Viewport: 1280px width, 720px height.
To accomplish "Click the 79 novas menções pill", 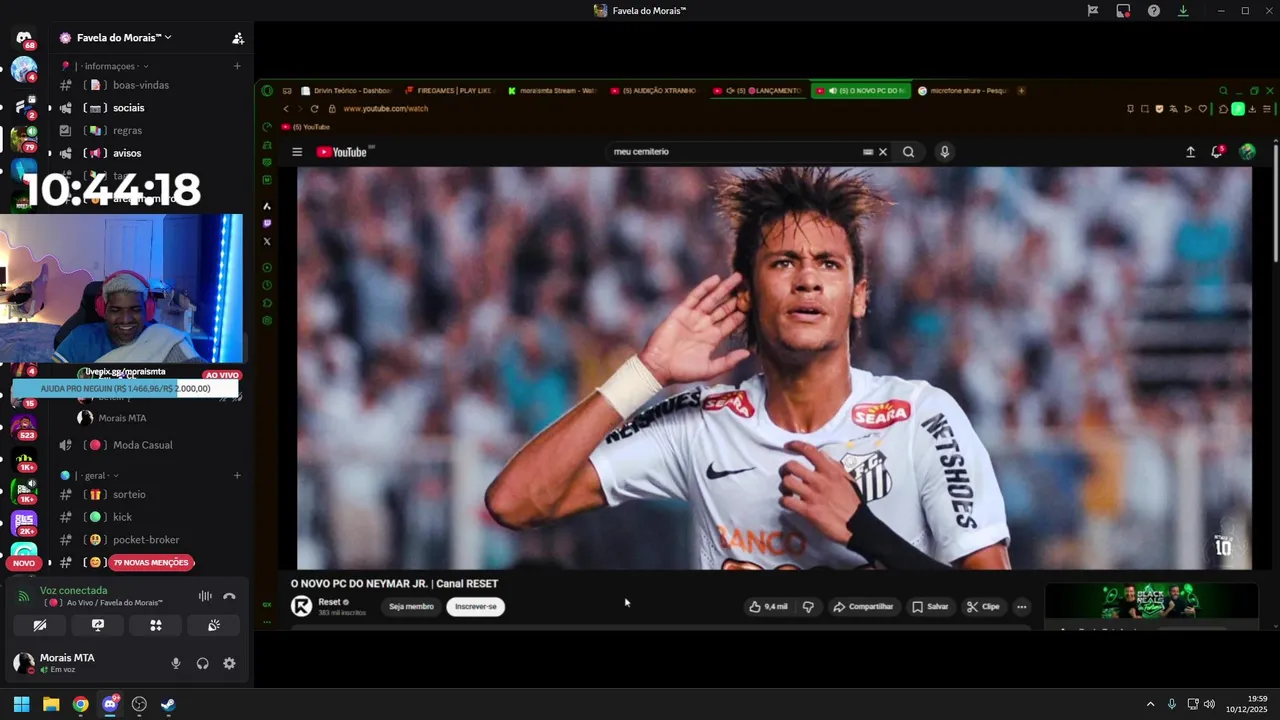I will click(x=151, y=563).
